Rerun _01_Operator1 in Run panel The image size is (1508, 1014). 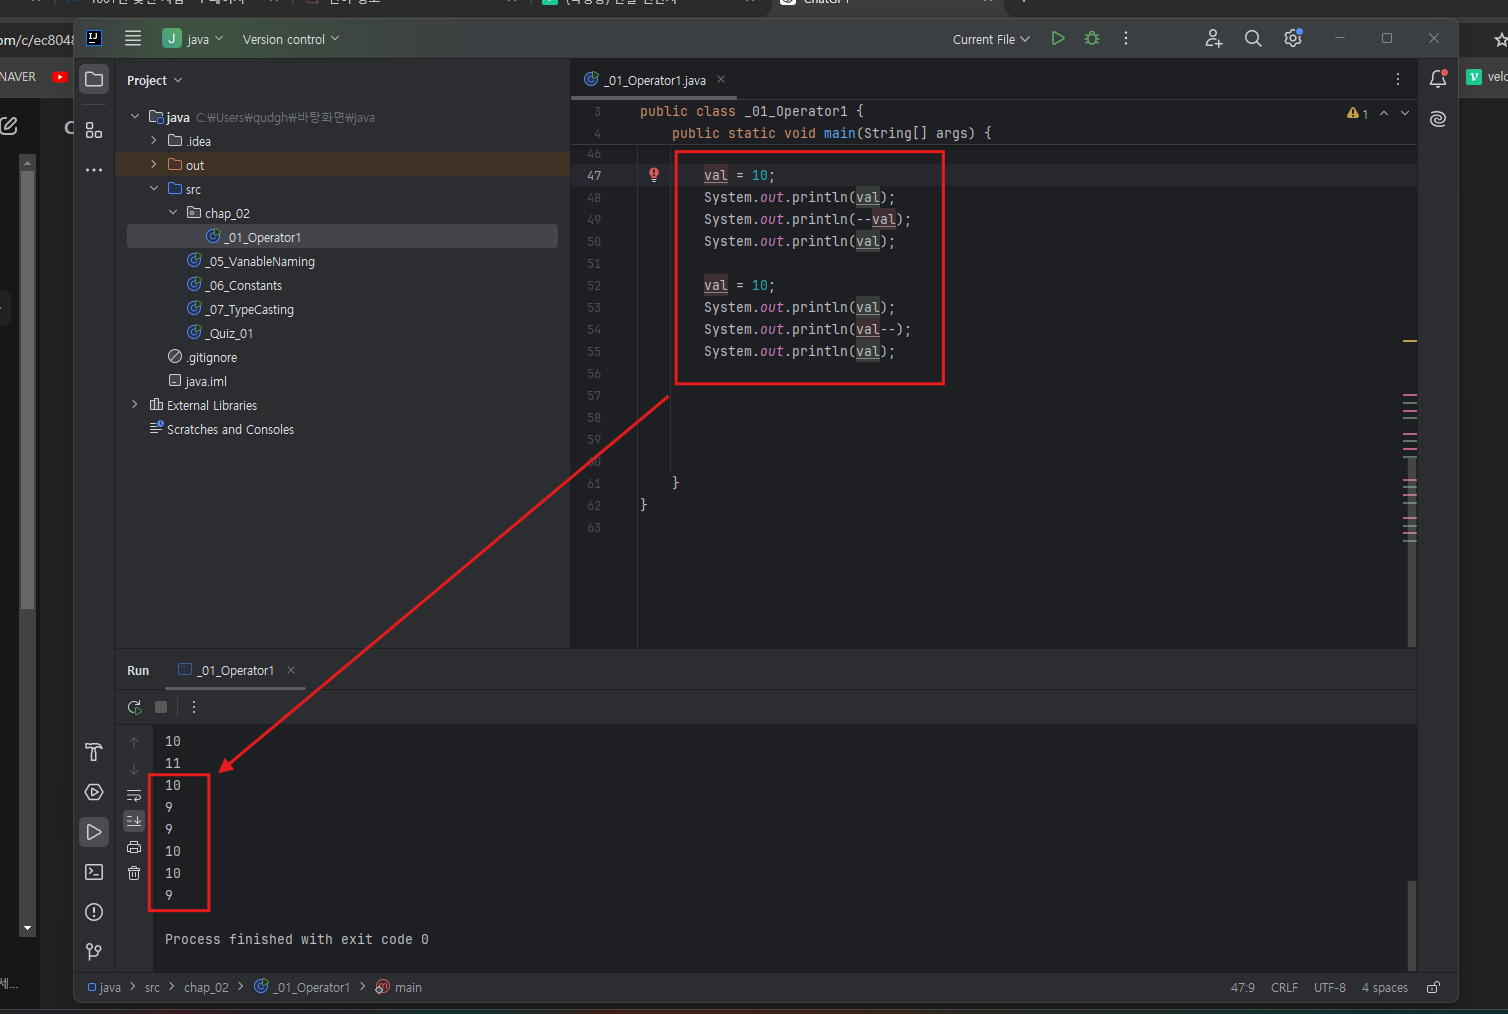point(135,707)
